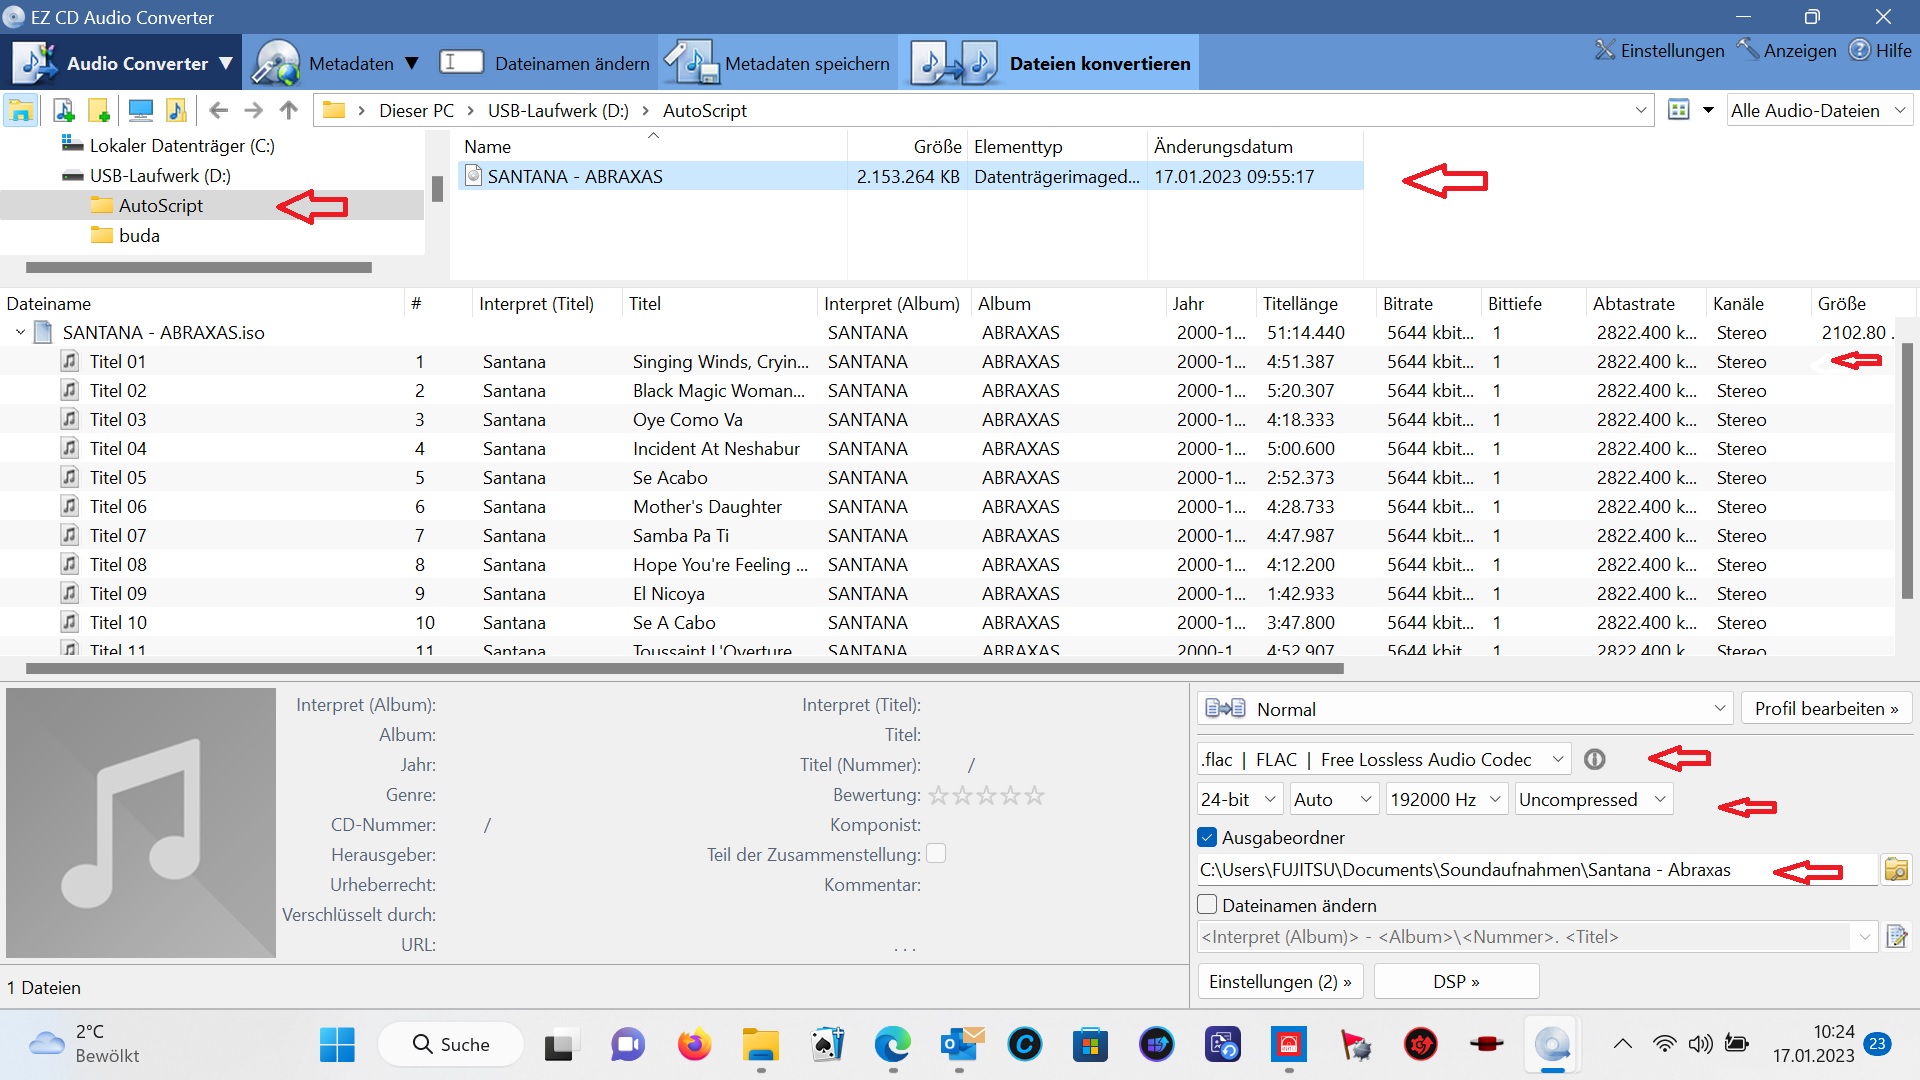The image size is (1920, 1080).
Task: Open the FLAC output format dropdown
Action: tap(1384, 760)
